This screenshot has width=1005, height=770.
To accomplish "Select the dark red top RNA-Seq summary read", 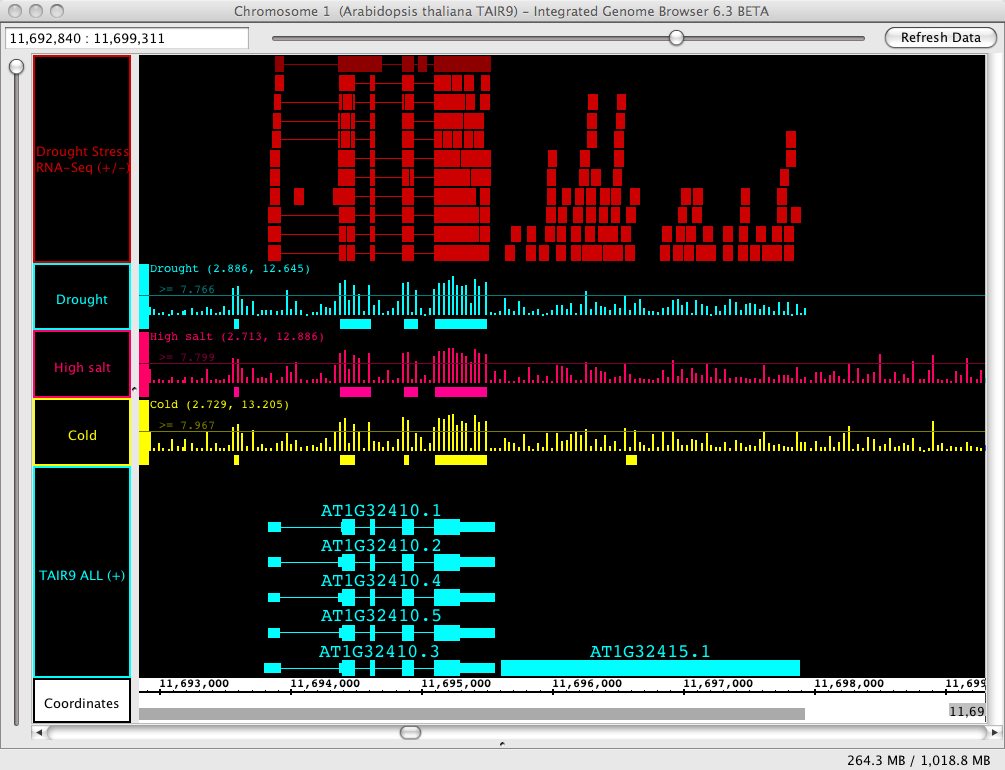I will pyautogui.click(x=383, y=63).
